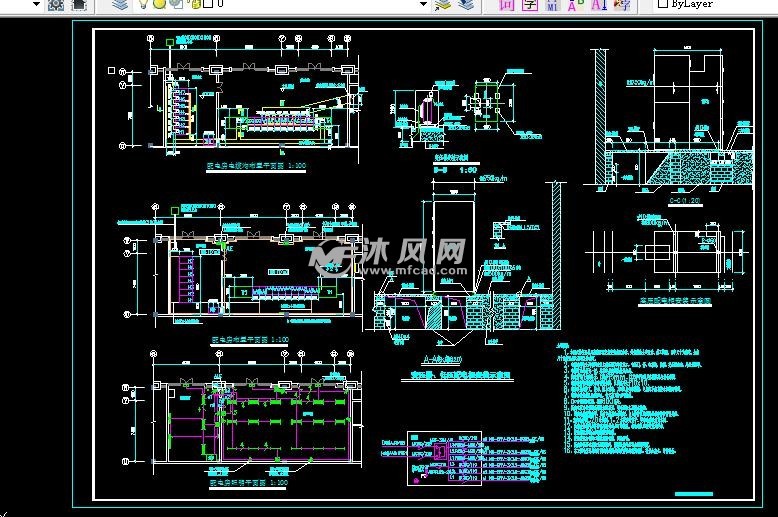Select layer name 0 in layer box
This screenshot has height=517, width=778.
coord(220,3)
